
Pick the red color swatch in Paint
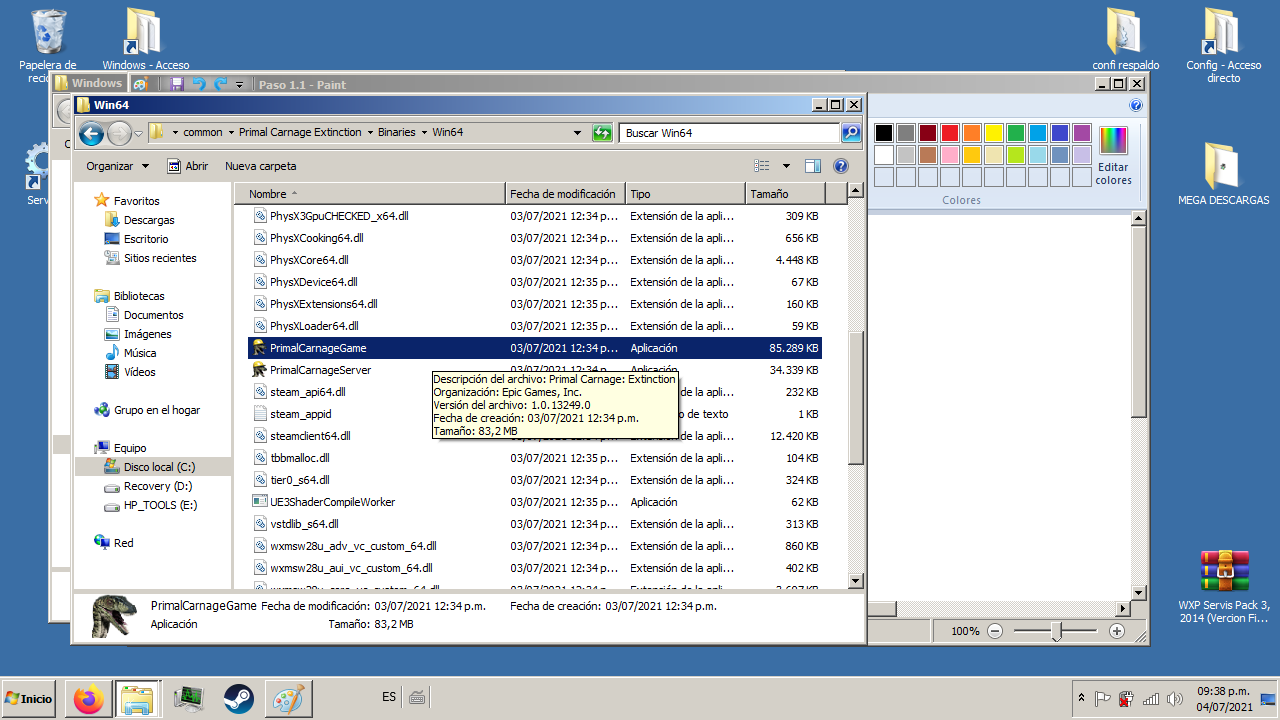[x=950, y=133]
